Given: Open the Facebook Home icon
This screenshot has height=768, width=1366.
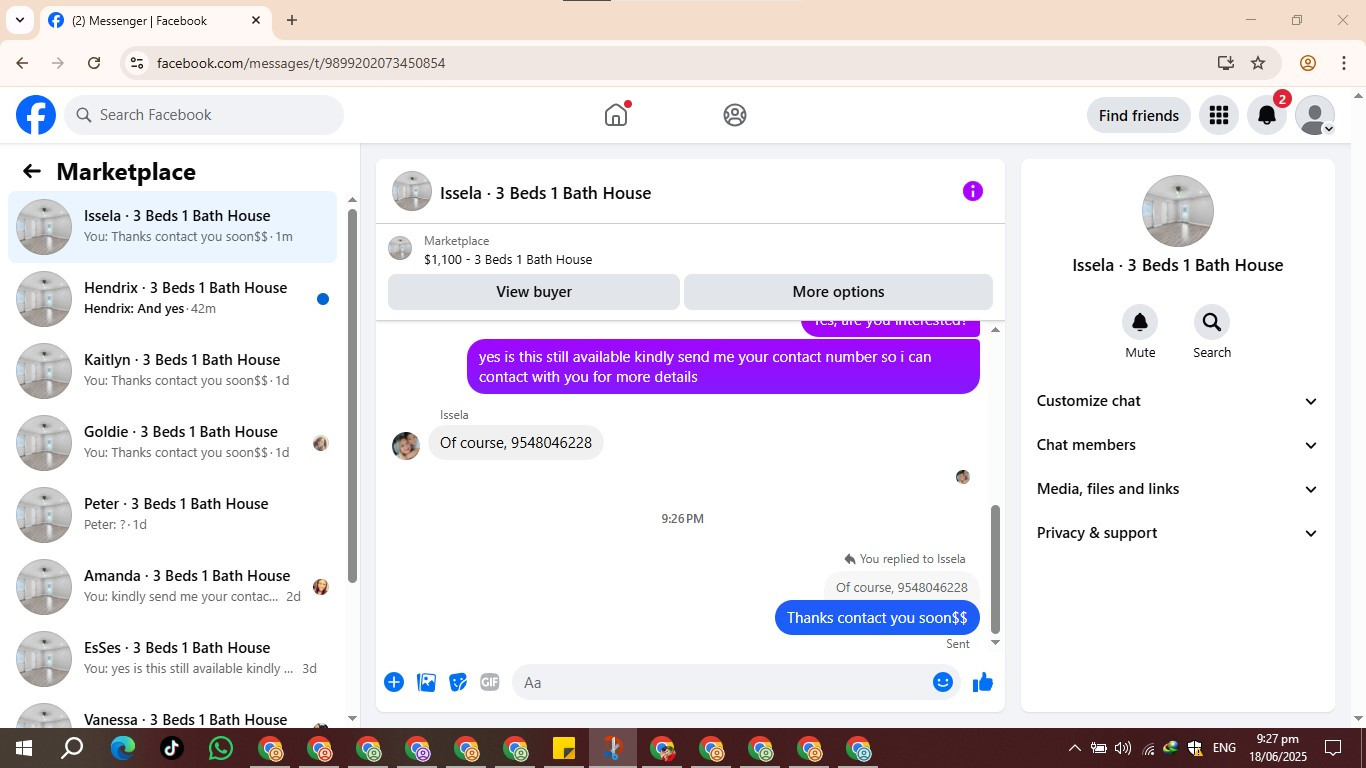Looking at the screenshot, I should [616, 115].
